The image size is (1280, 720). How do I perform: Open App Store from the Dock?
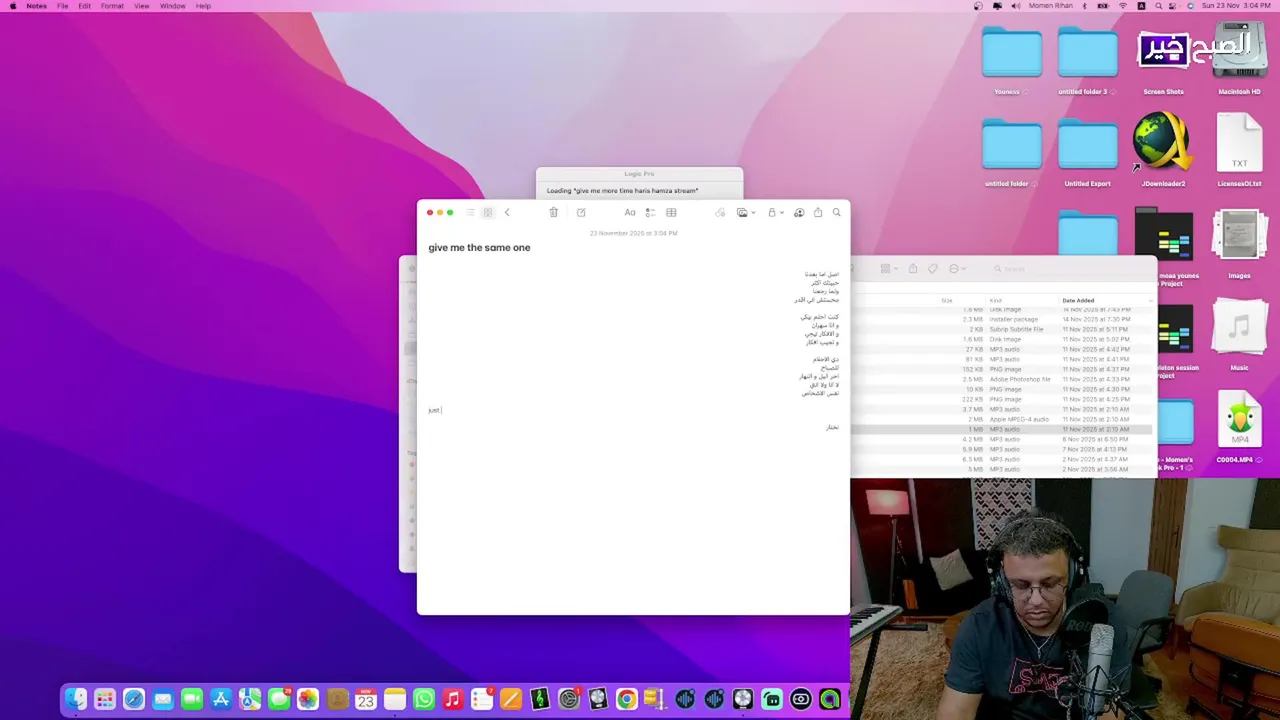[221, 699]
